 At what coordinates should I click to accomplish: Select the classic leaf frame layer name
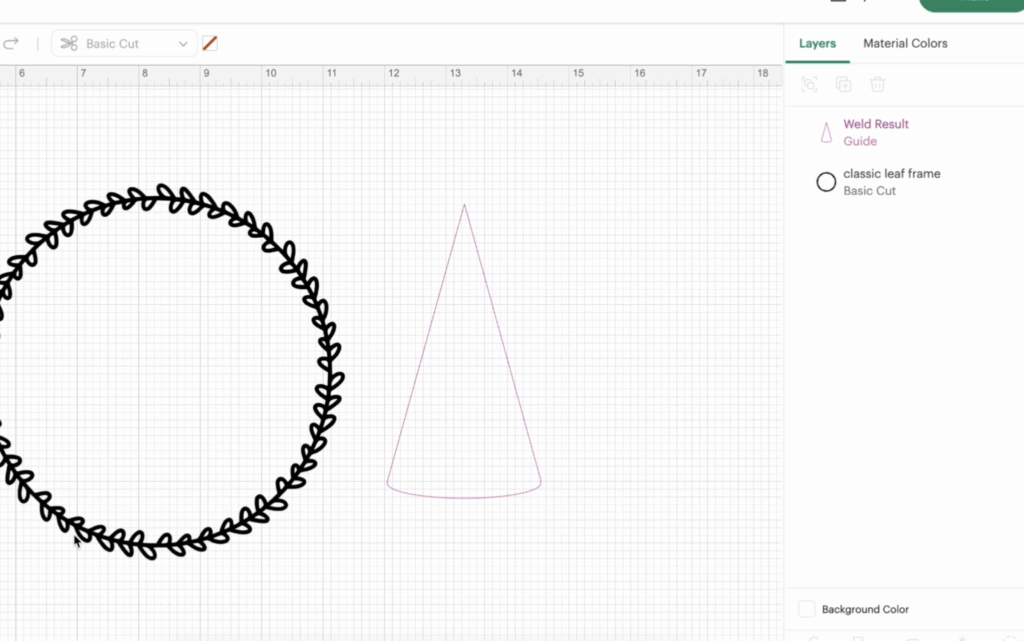pos(891,174)
